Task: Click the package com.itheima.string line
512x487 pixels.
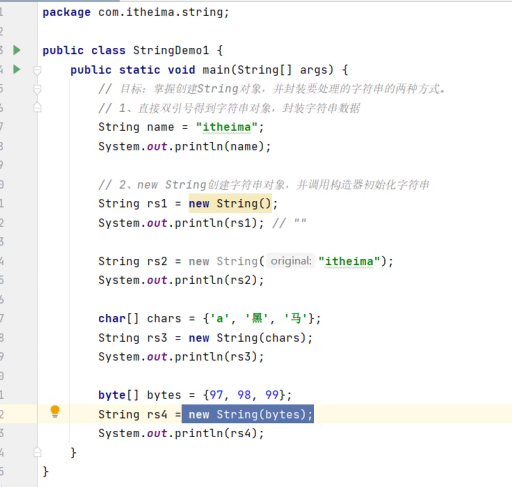Action: tap(136, 12)
